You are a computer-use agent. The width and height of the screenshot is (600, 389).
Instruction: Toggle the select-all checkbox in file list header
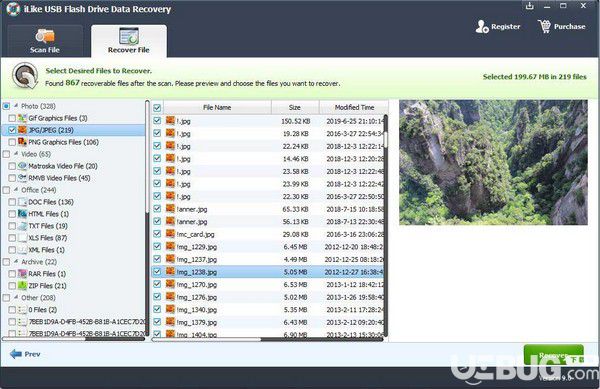[x=157, y=107]
